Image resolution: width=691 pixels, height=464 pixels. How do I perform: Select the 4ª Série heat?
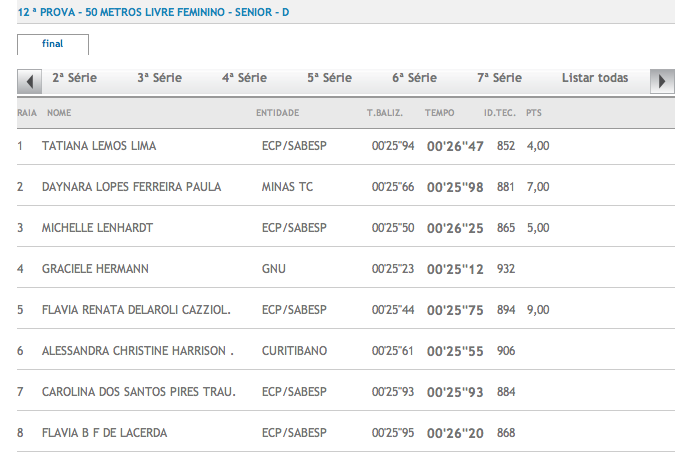(x=244, y=78)
